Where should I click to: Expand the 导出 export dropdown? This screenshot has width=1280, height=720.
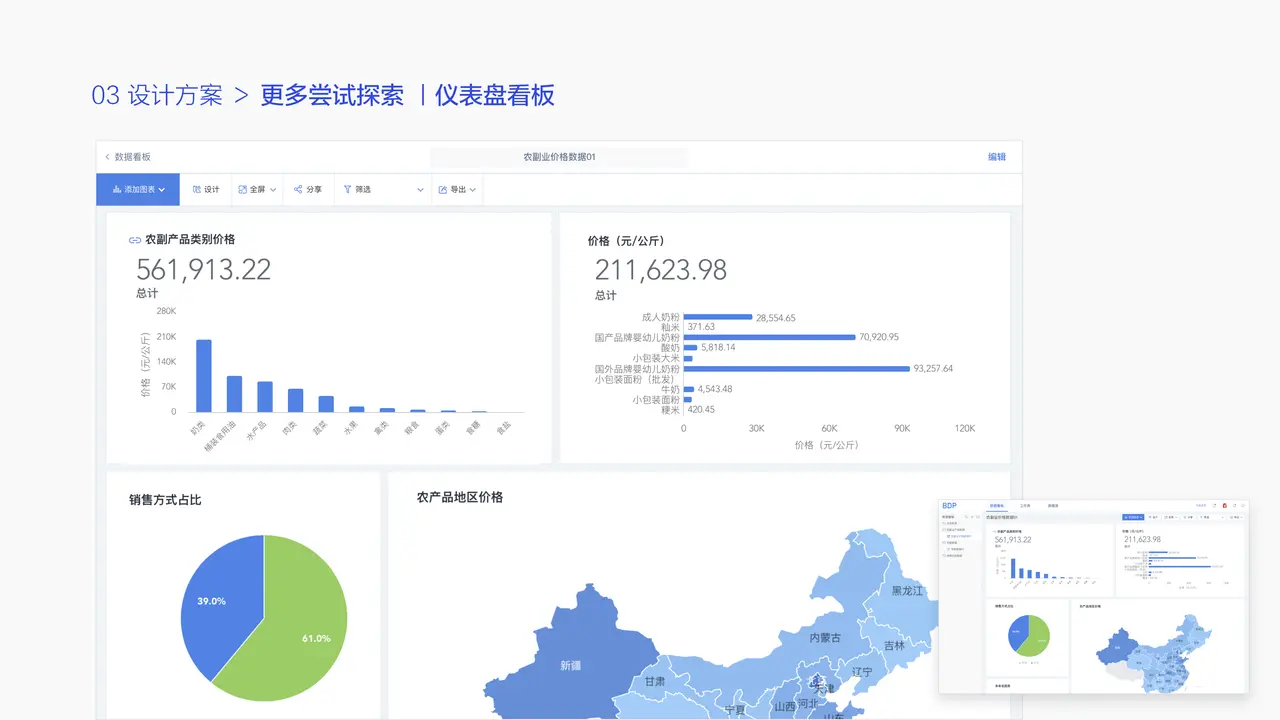click(457, 189)
